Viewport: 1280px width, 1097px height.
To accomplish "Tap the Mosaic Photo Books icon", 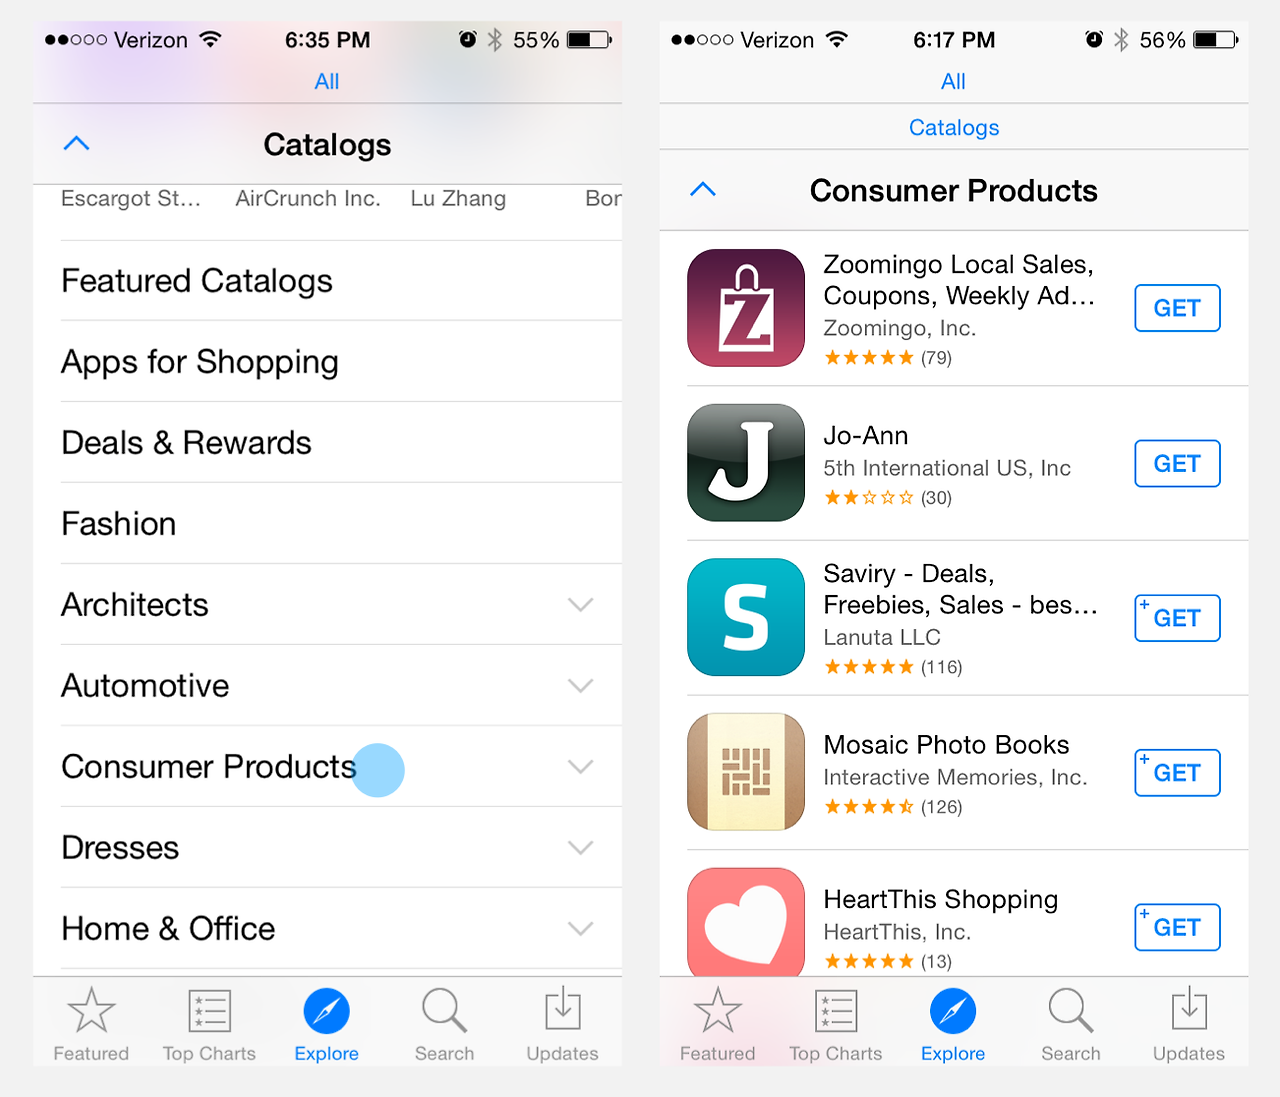I will tap(746, 772).
